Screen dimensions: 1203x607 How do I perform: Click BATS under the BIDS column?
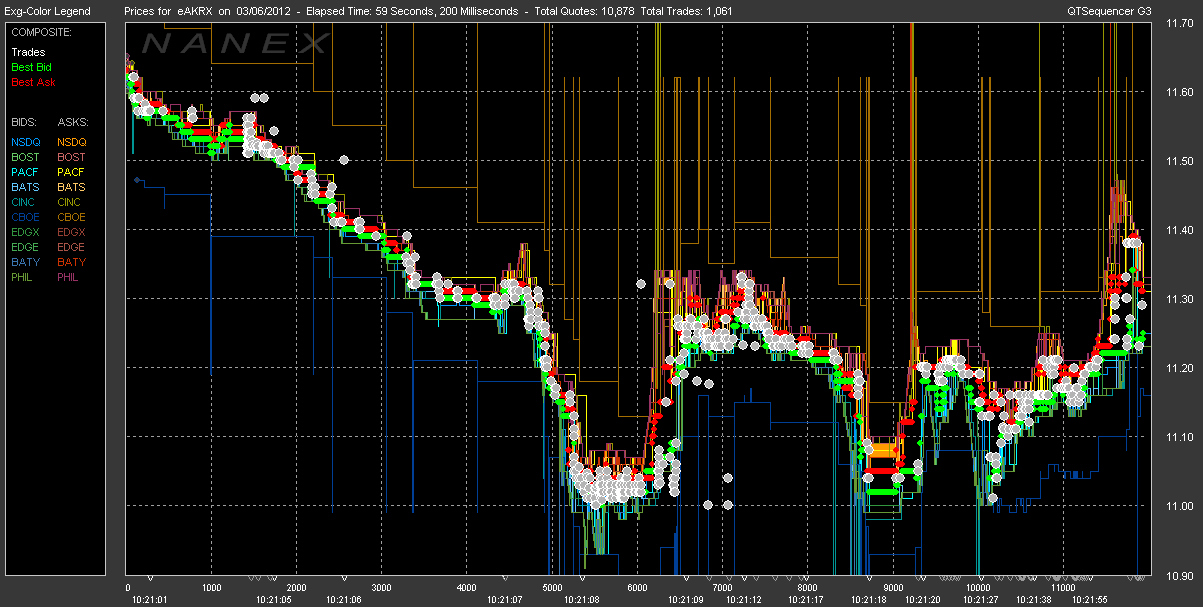pyautogui.click(x=25, y=187)
